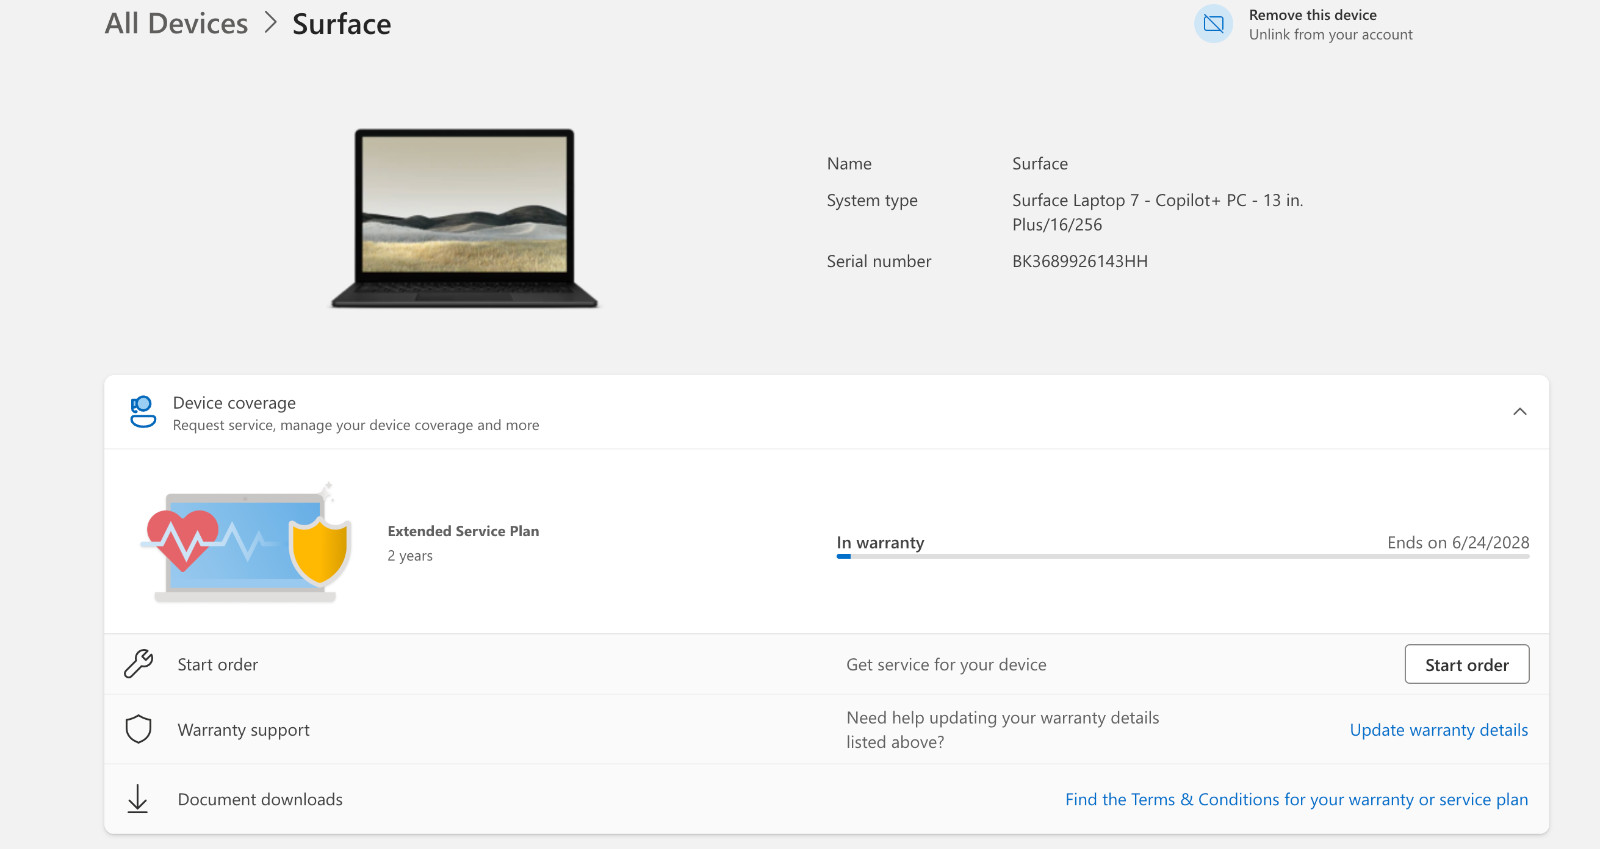
Task: Click the Serial number field label
Action: 879,261
